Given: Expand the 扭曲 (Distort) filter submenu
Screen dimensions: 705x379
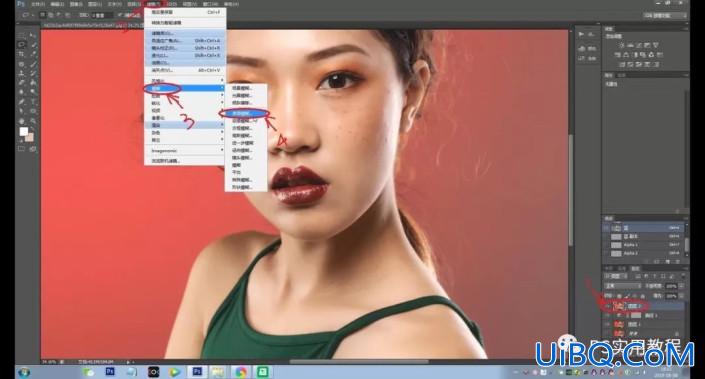Looking at the screenshot, I should (185, 95).
